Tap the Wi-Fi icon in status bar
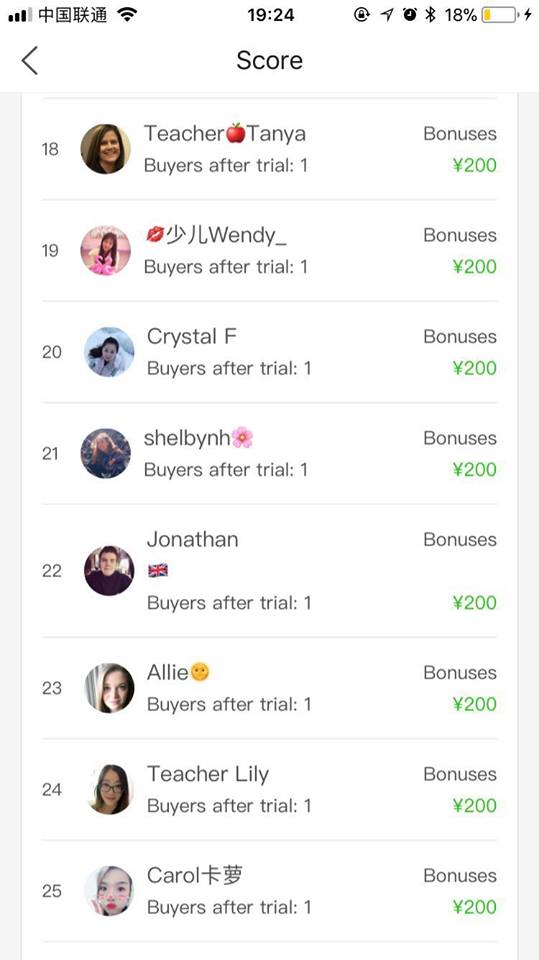 (127, 15)
